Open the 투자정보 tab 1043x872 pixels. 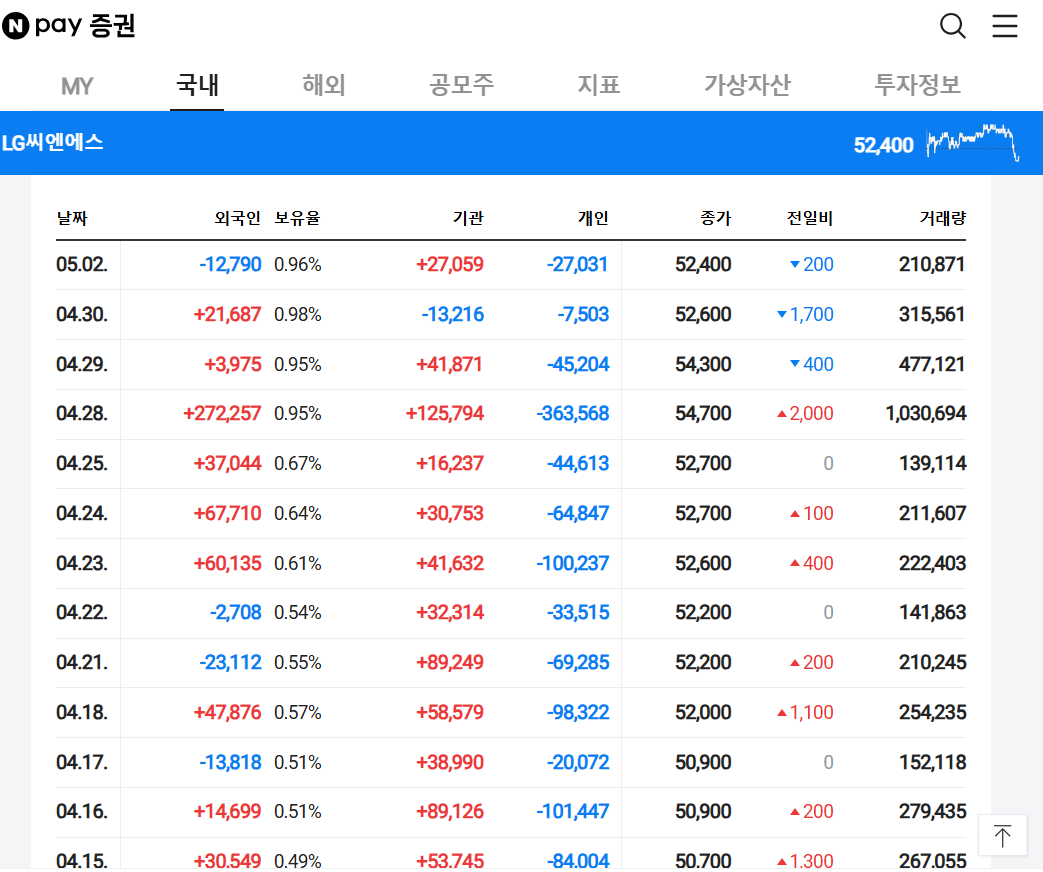tap(917, 85)
